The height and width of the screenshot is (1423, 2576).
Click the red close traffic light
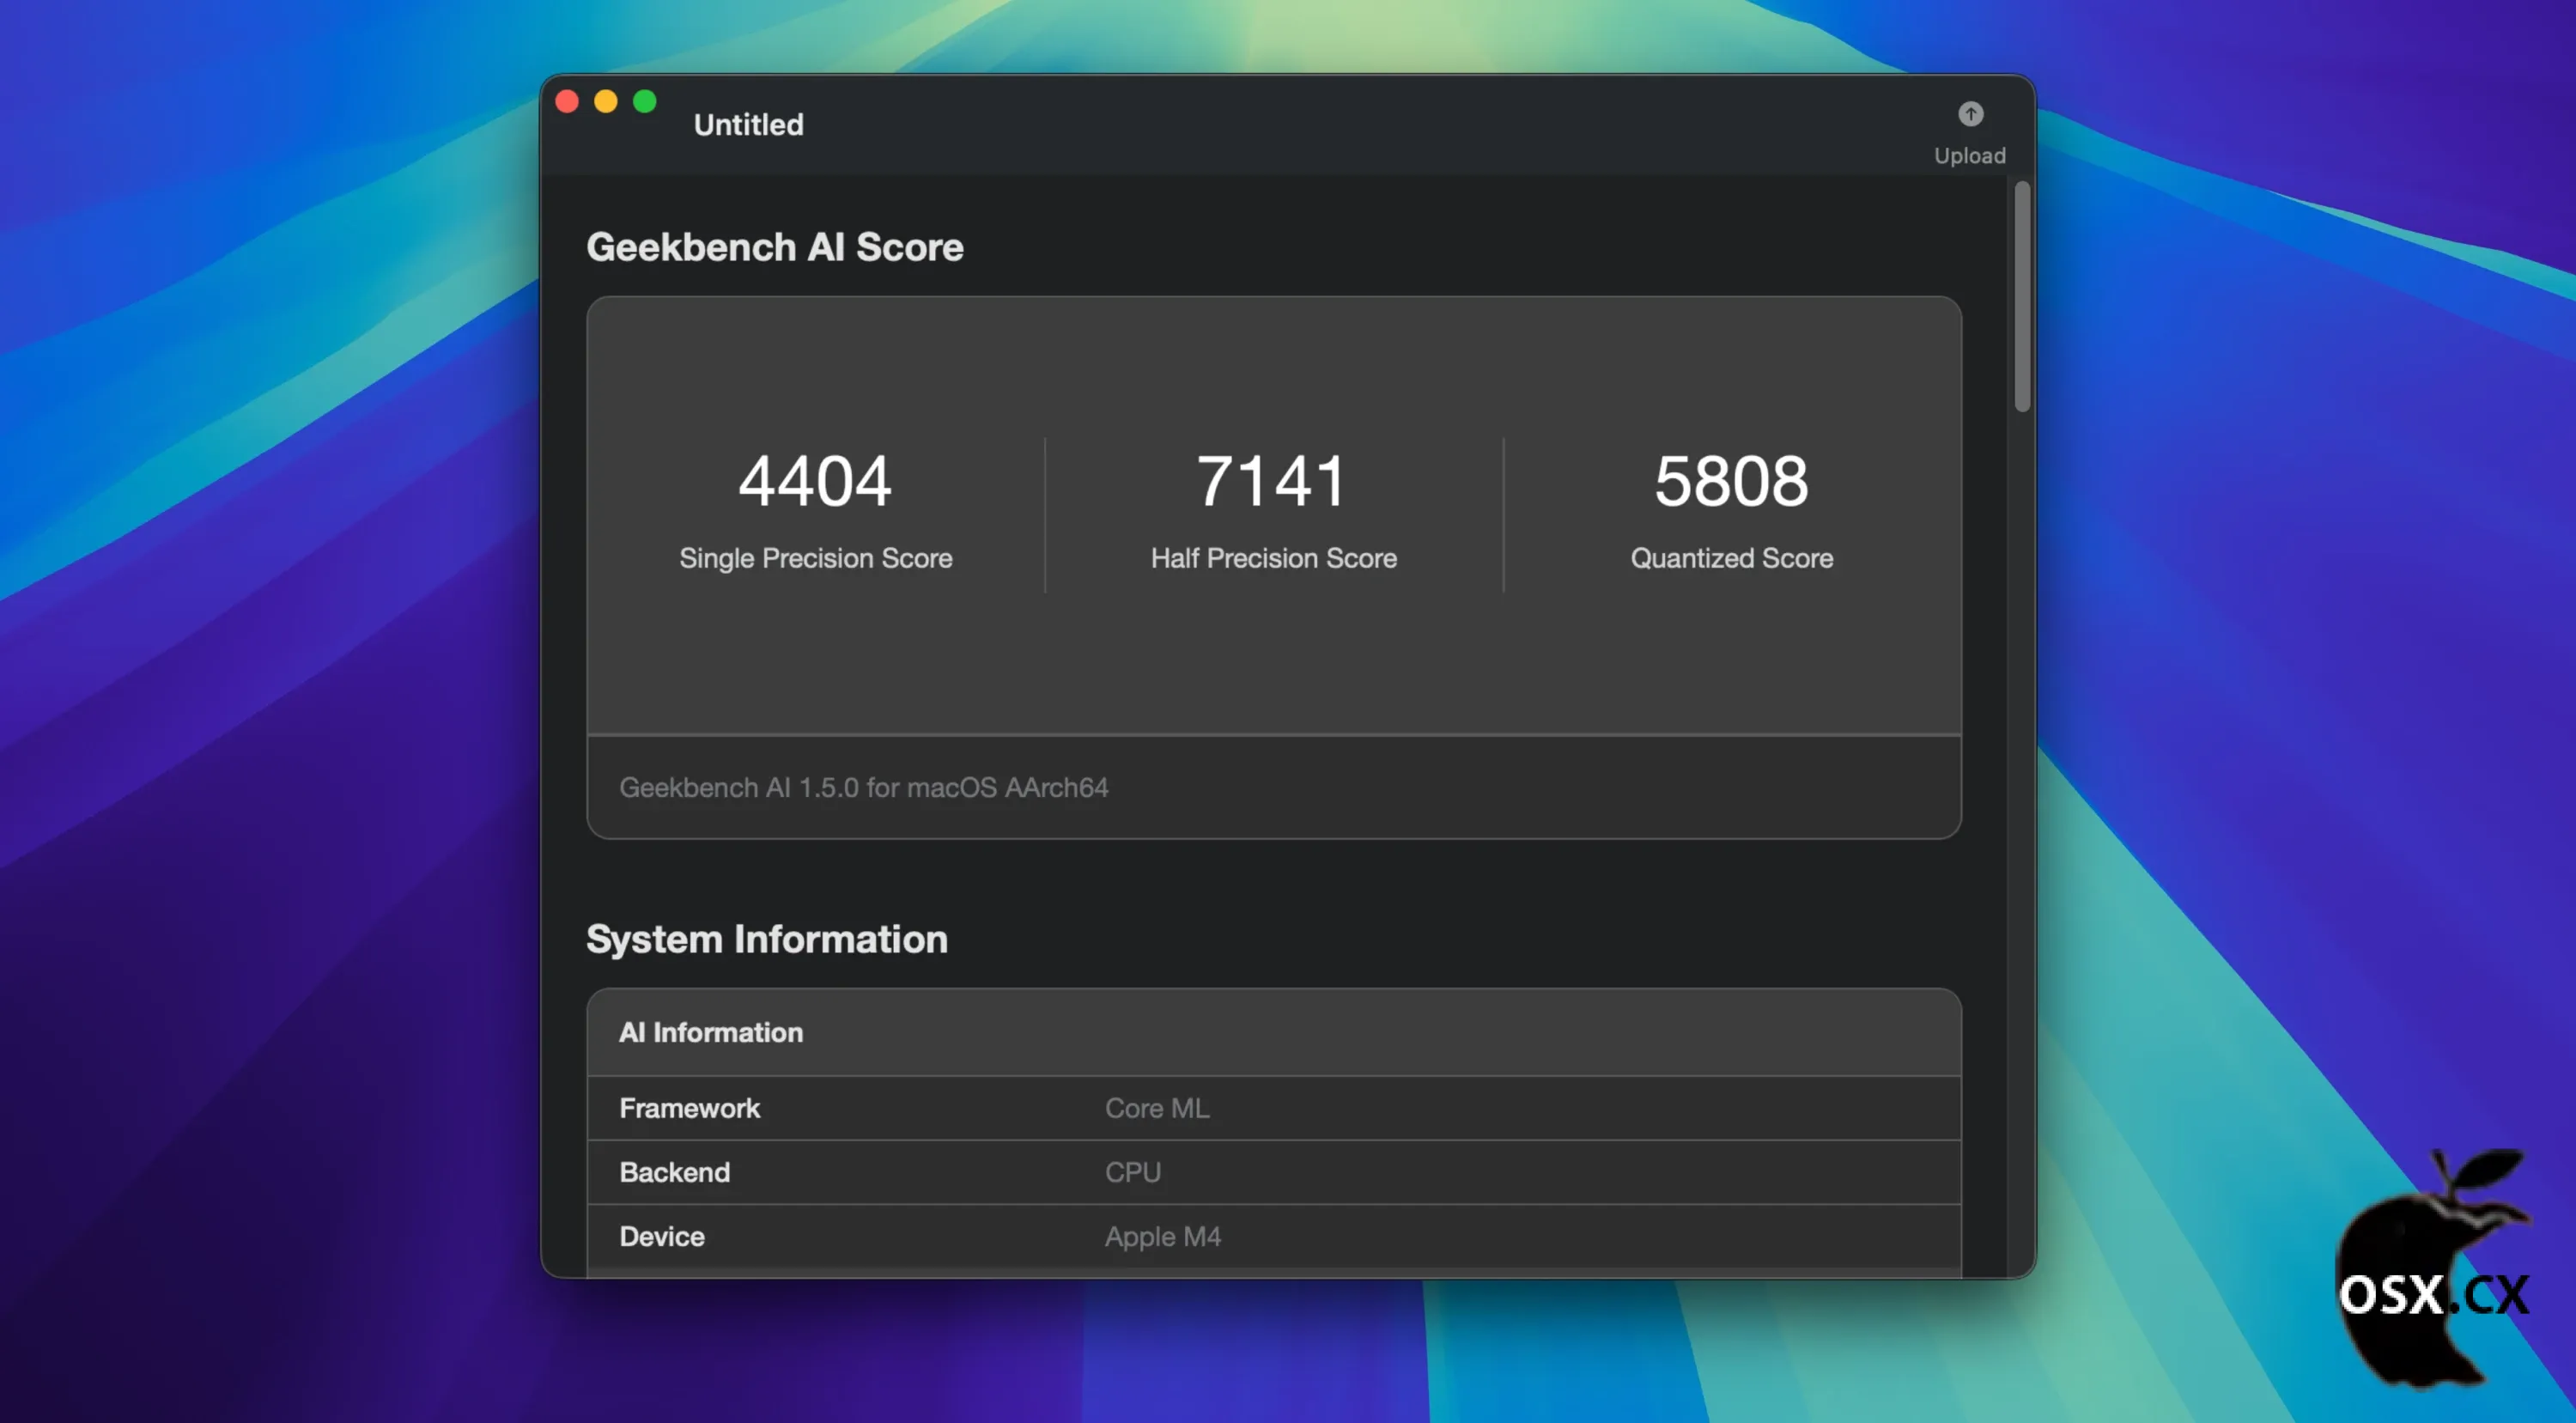coord(567,100)
